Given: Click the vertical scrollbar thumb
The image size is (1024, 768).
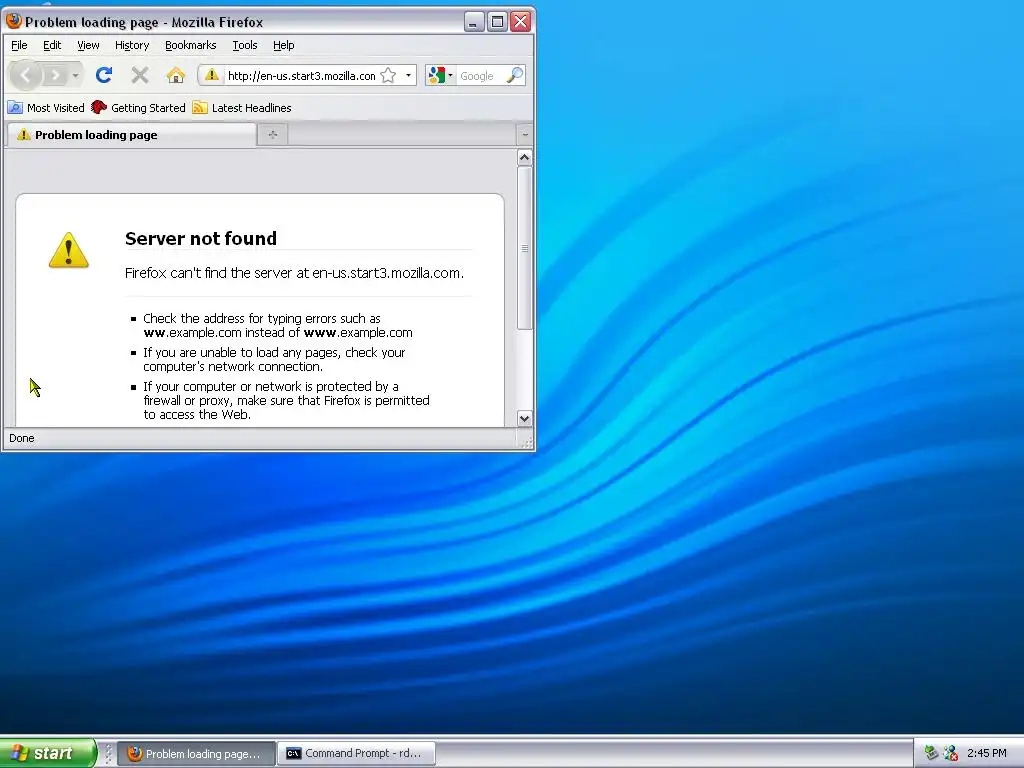Looking at the screenshot, I should [x=524, y=248].
